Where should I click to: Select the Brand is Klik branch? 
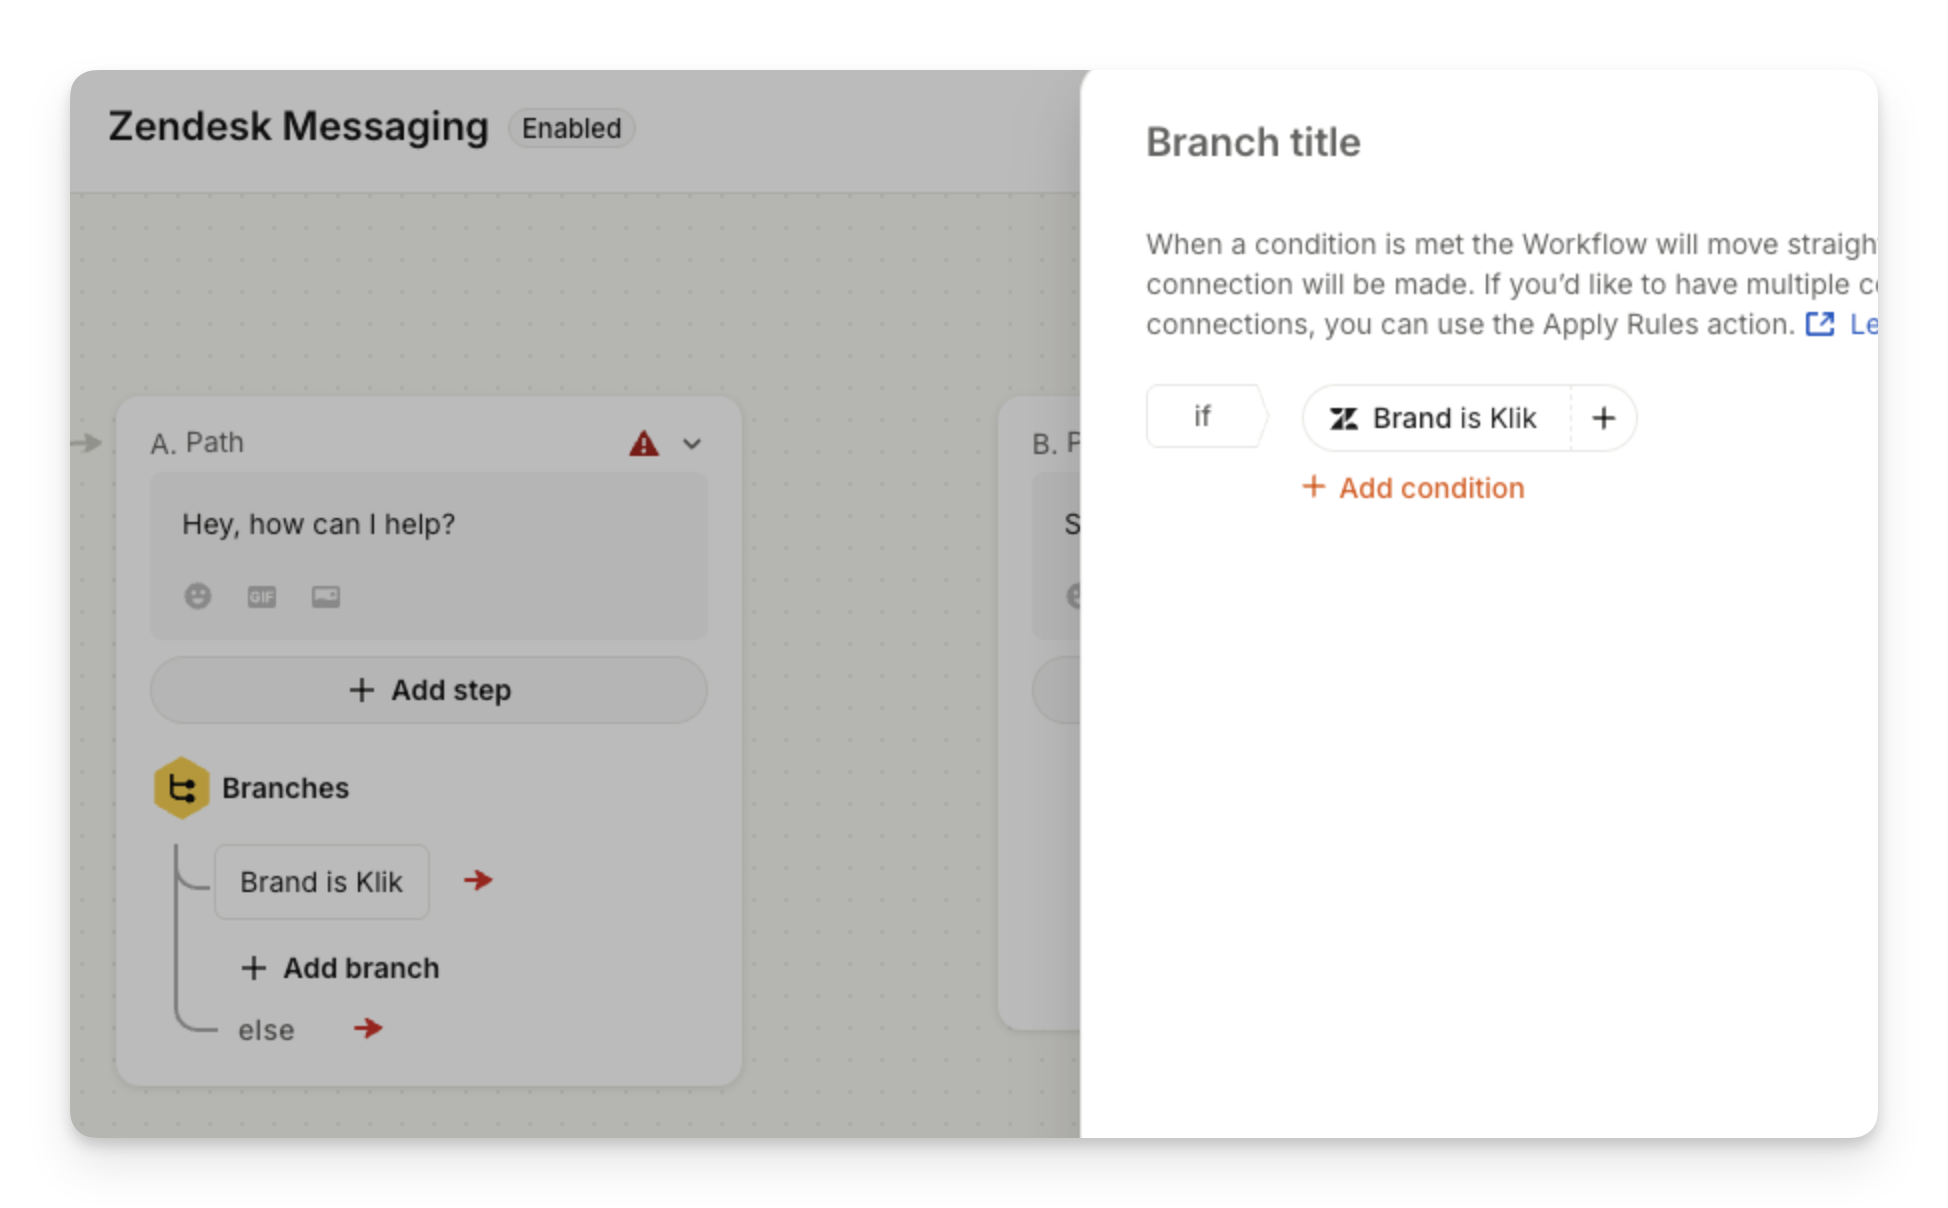[322, 882]
